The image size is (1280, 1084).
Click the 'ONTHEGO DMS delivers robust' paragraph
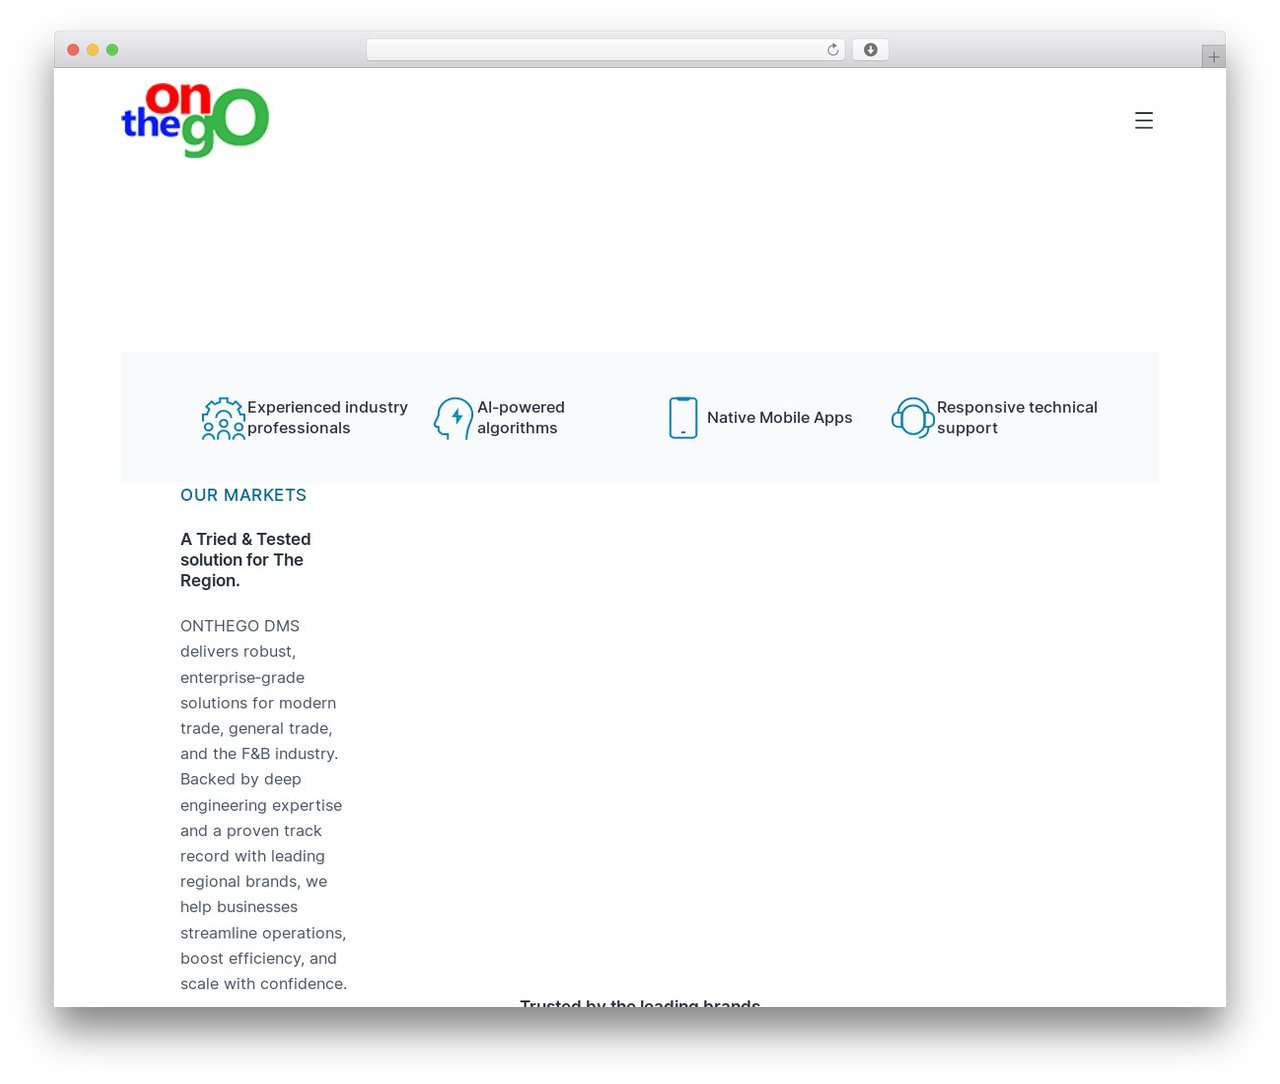click(x=264, y=805)
